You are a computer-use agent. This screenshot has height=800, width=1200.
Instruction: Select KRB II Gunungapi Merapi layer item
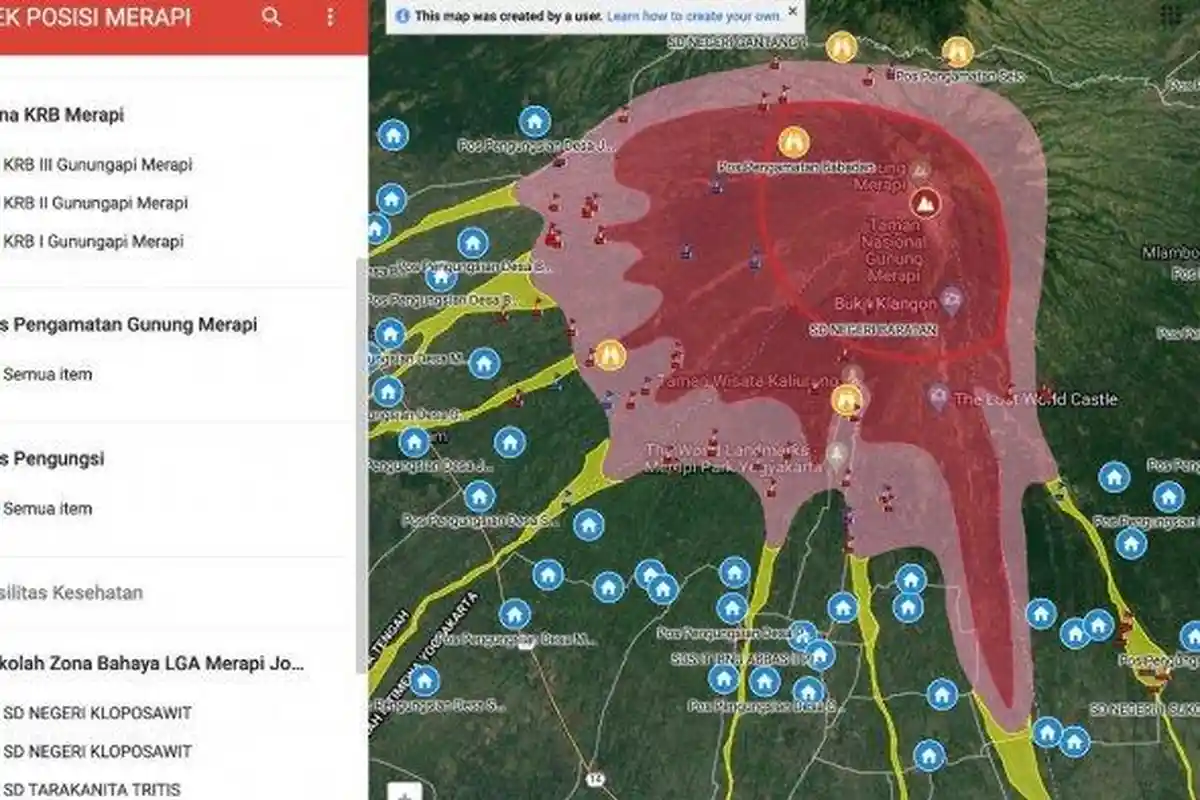(95, 203)
